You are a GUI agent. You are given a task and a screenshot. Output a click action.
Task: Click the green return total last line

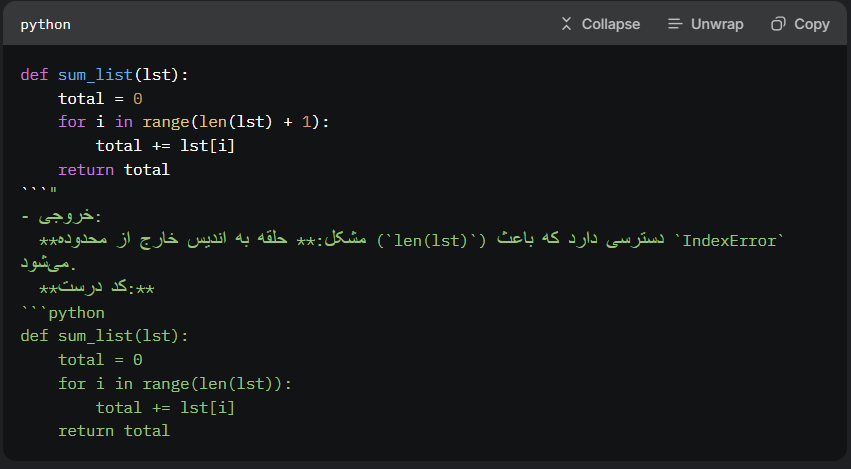click(x=114, y=431)
